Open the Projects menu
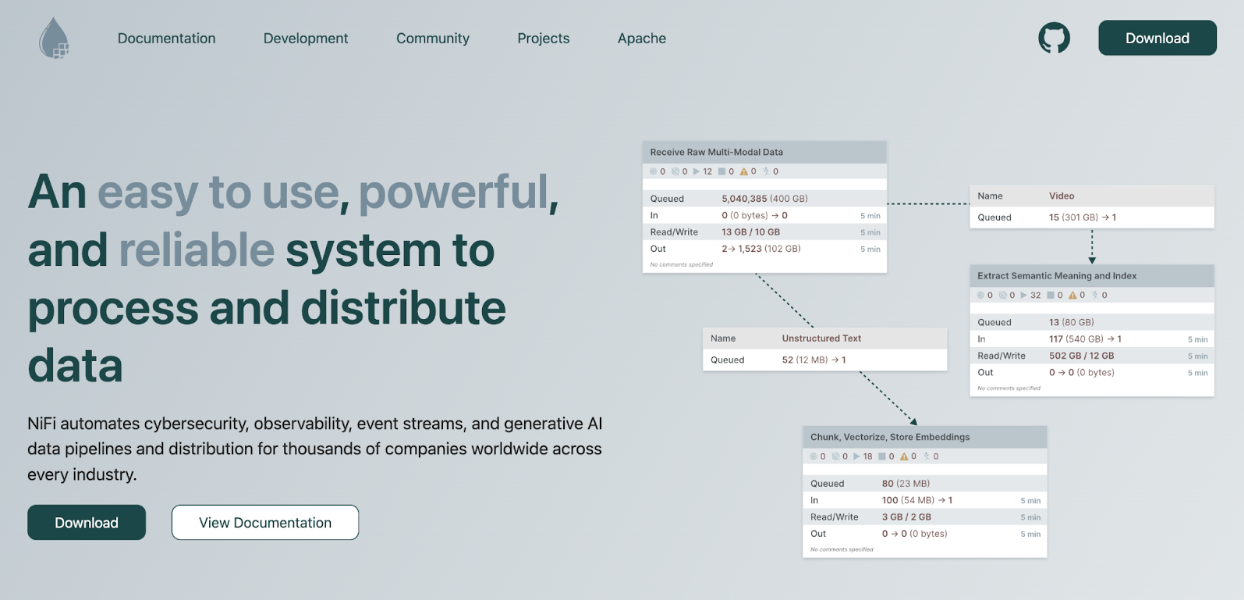The image size is (1244, 600). tap(543, 38)
